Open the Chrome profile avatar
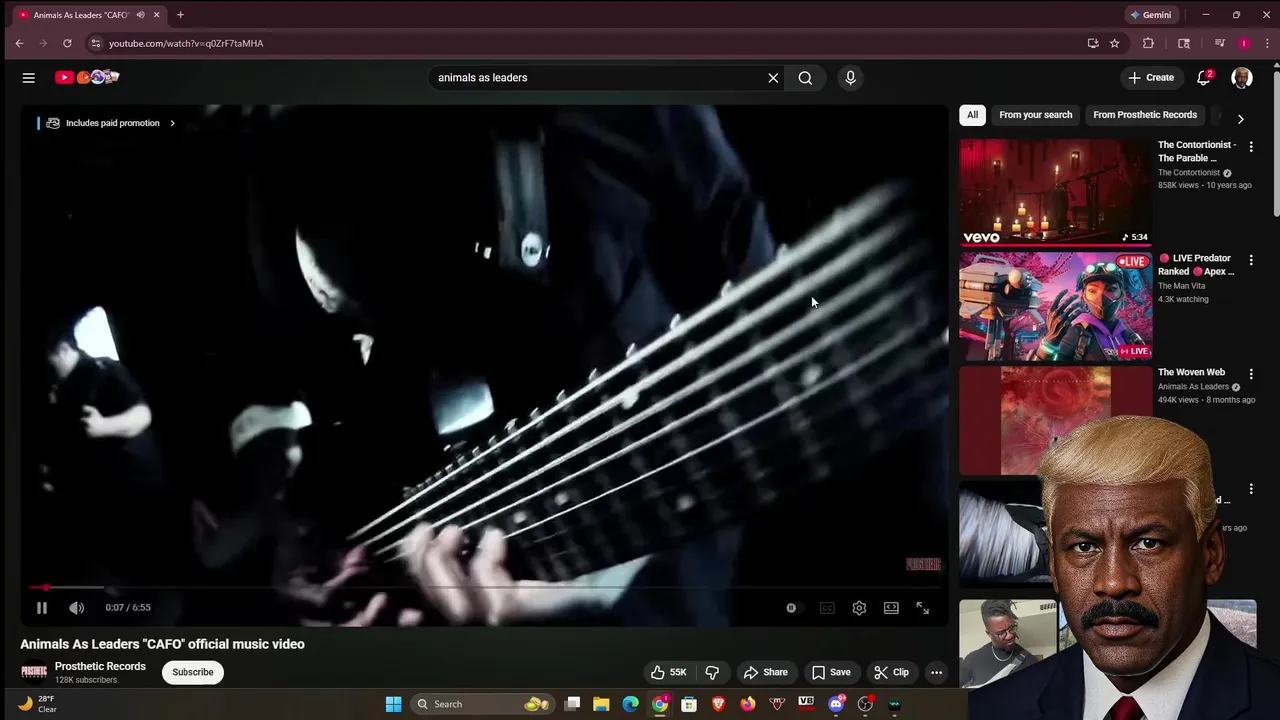This screenshot has width=1280, height=720. click(x=1244, y=44)
